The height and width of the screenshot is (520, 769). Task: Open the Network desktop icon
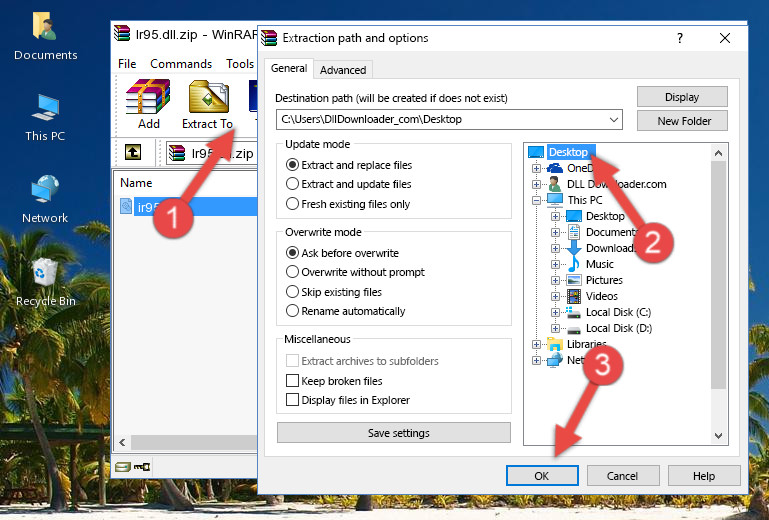(45, 189)
